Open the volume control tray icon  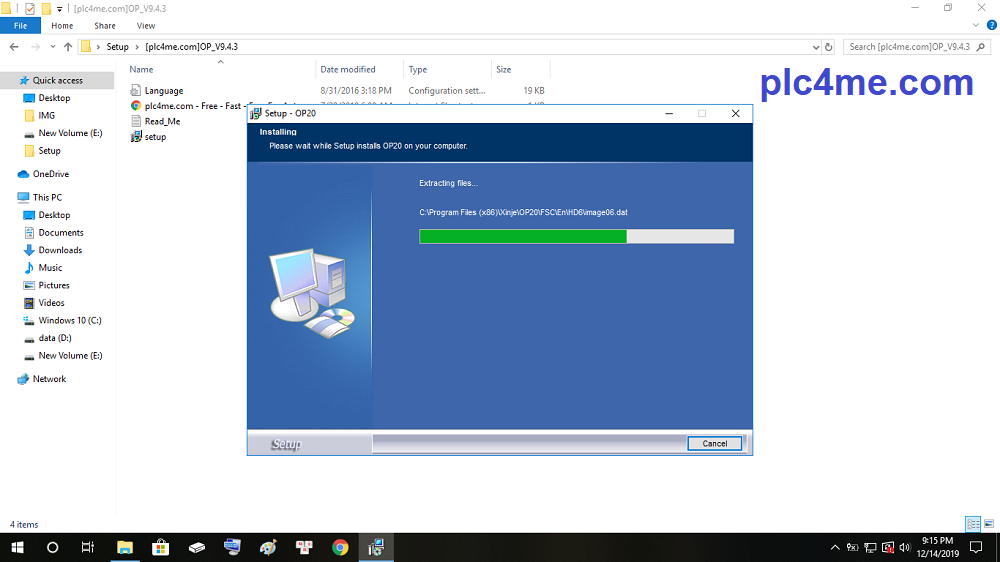pos(905,547)
